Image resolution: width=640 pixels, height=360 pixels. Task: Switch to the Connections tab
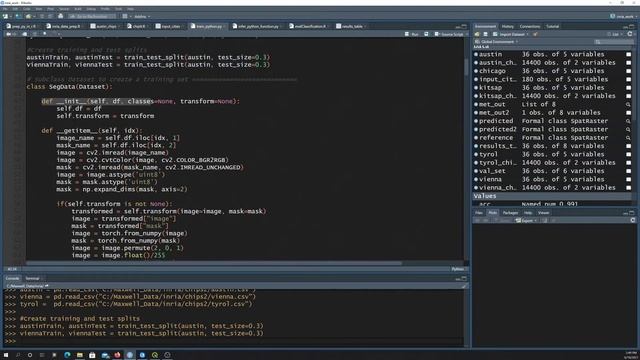pyautogui.click(x=530, y=26)
